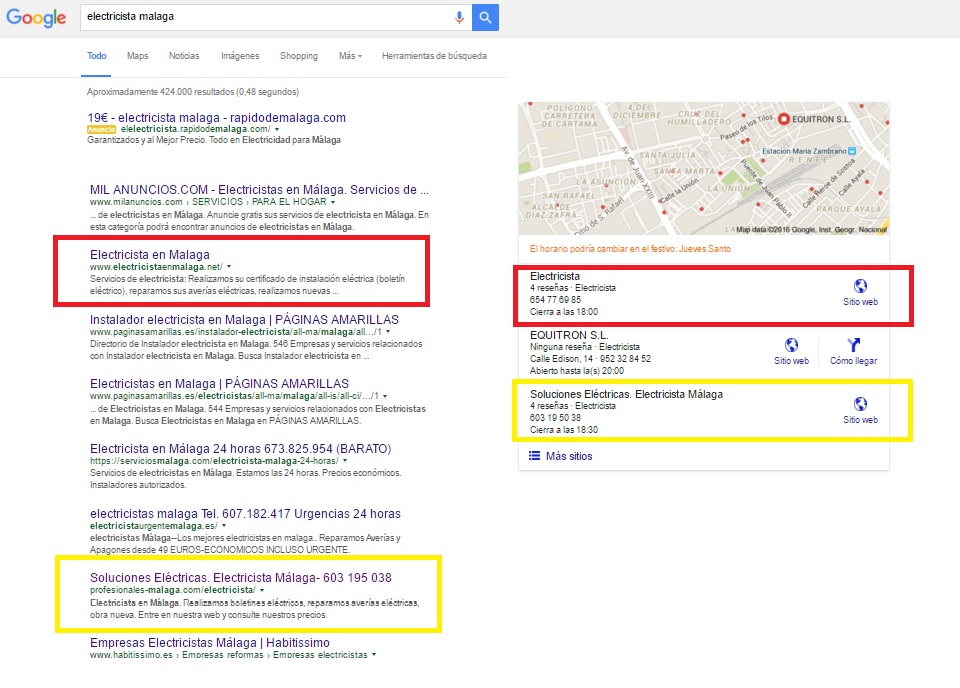Click the Google logo
Viewport: 960px width, 688px height.
tap(36, 18)
